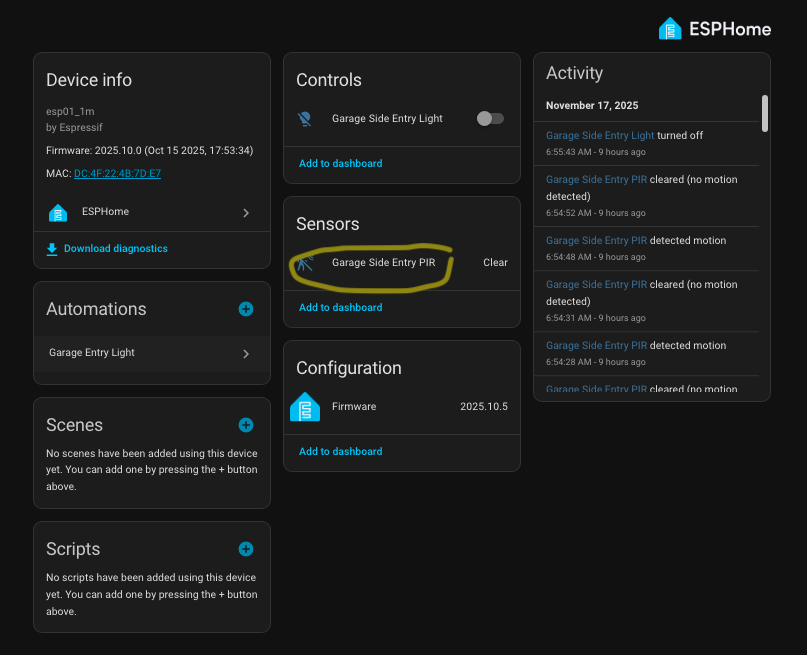Add a new automation with plus icon
807x655 pixels.
pyautogui.click(x=246, y=310)
